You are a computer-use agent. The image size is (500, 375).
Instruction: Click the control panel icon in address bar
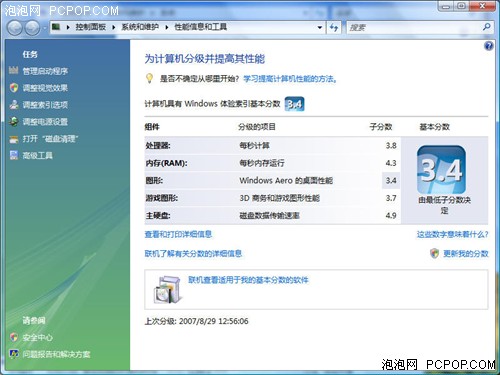click(x=56, y=27)
